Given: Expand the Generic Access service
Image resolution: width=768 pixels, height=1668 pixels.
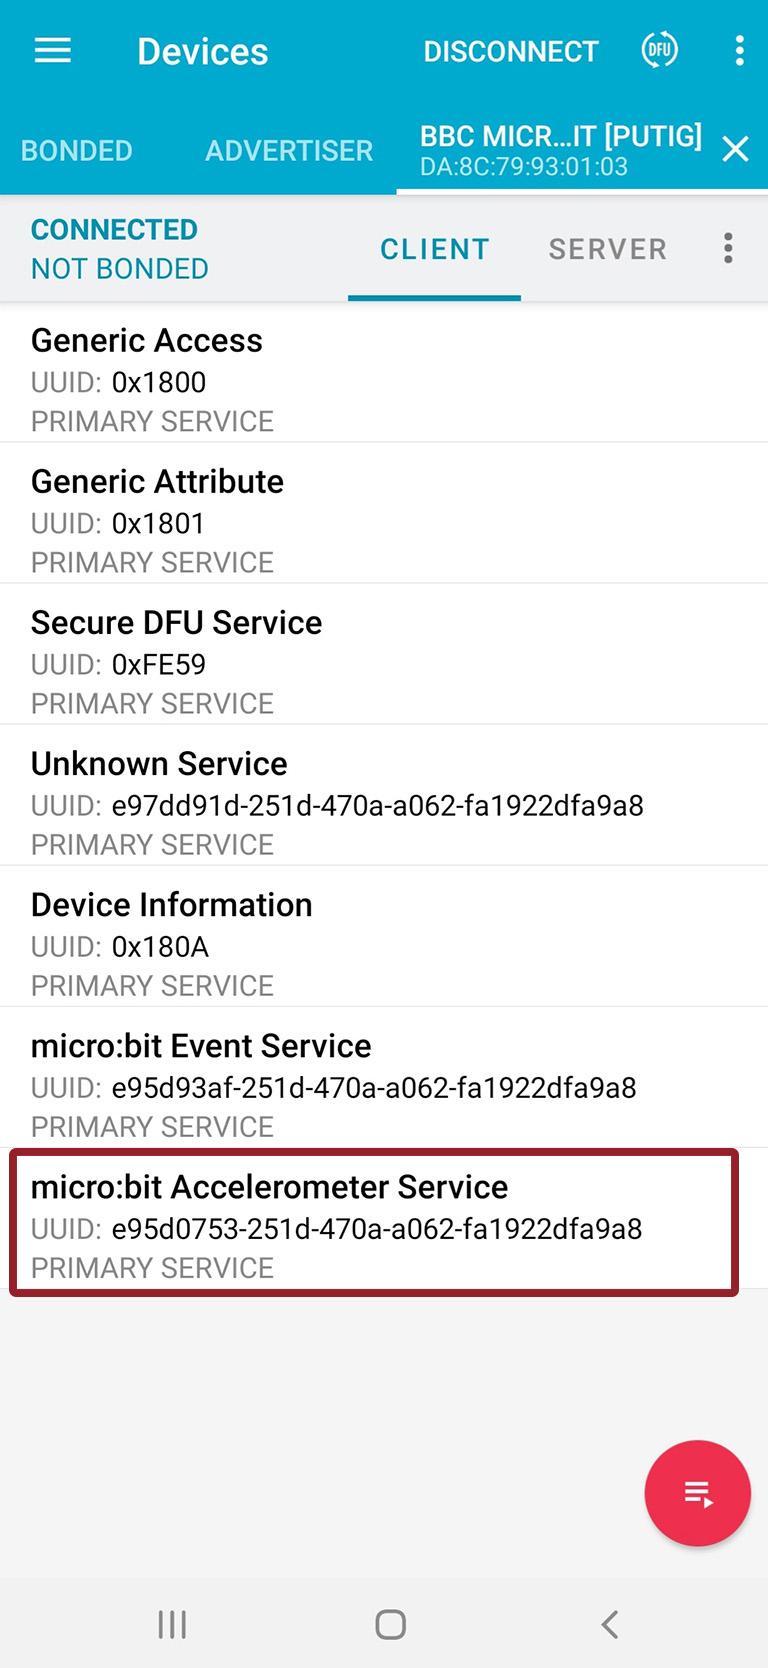Looking at the screenshot, I should click(384, 372).
